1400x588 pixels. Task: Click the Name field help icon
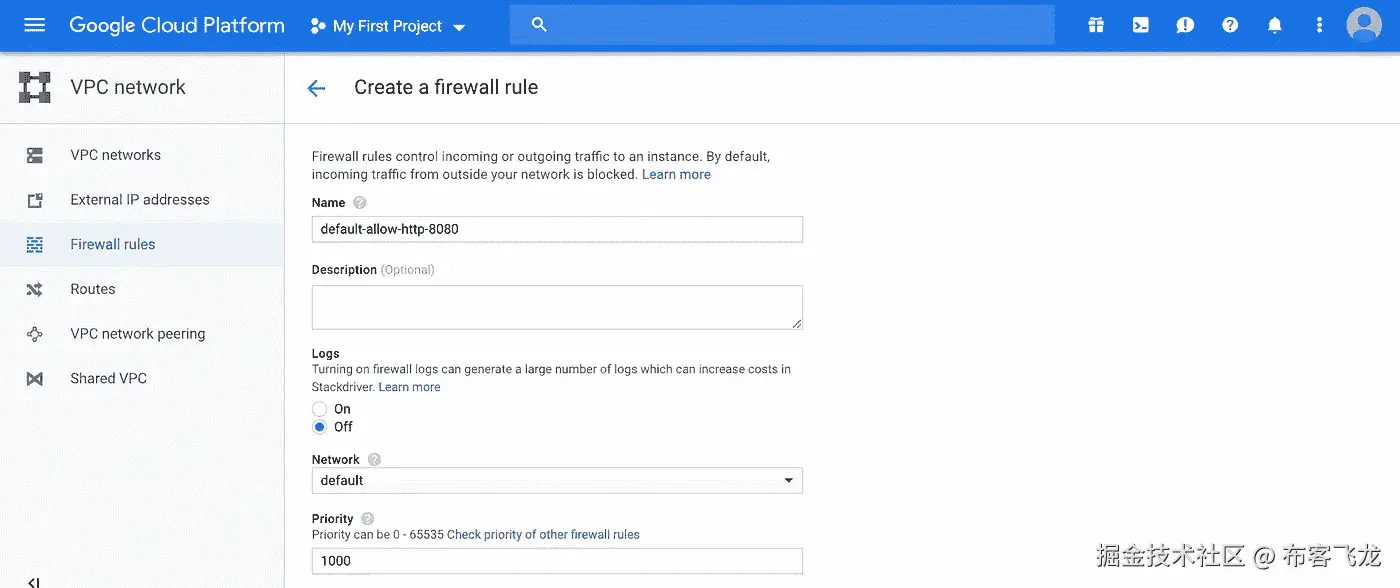(360, 203)
